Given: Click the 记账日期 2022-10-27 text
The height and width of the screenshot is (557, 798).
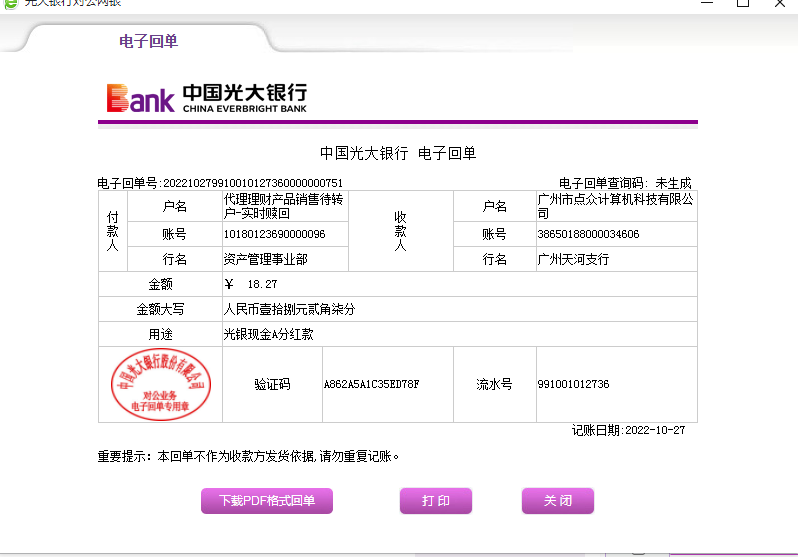Looking at the screenshot, I should (x=629, y=431).
